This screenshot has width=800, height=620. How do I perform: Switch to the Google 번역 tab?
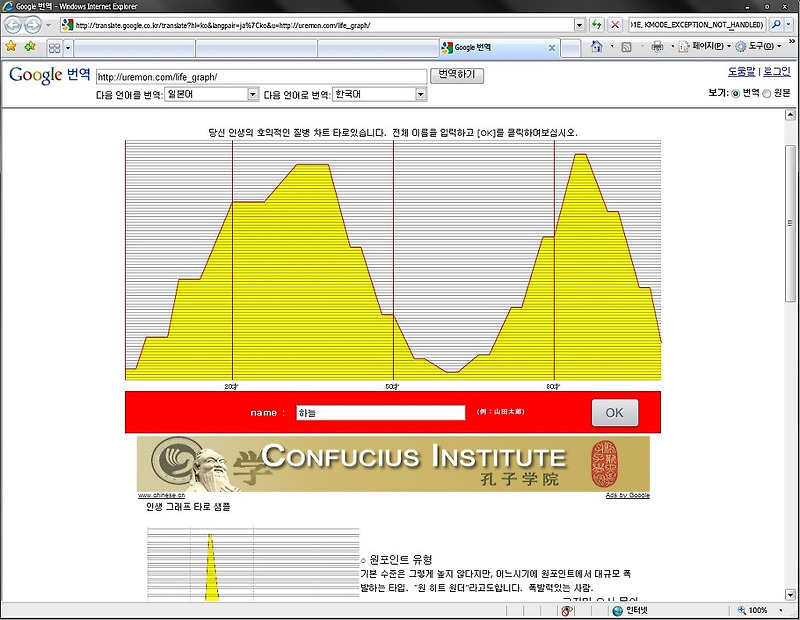(494, 47)
